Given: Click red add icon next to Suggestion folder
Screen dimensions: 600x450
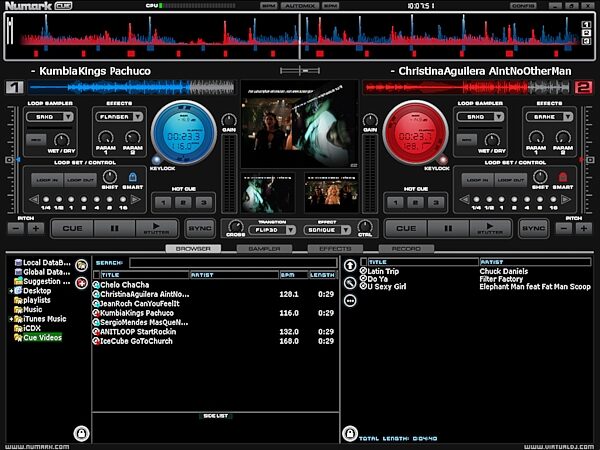Looking at the screenshot, I should (x=82, y=283).
